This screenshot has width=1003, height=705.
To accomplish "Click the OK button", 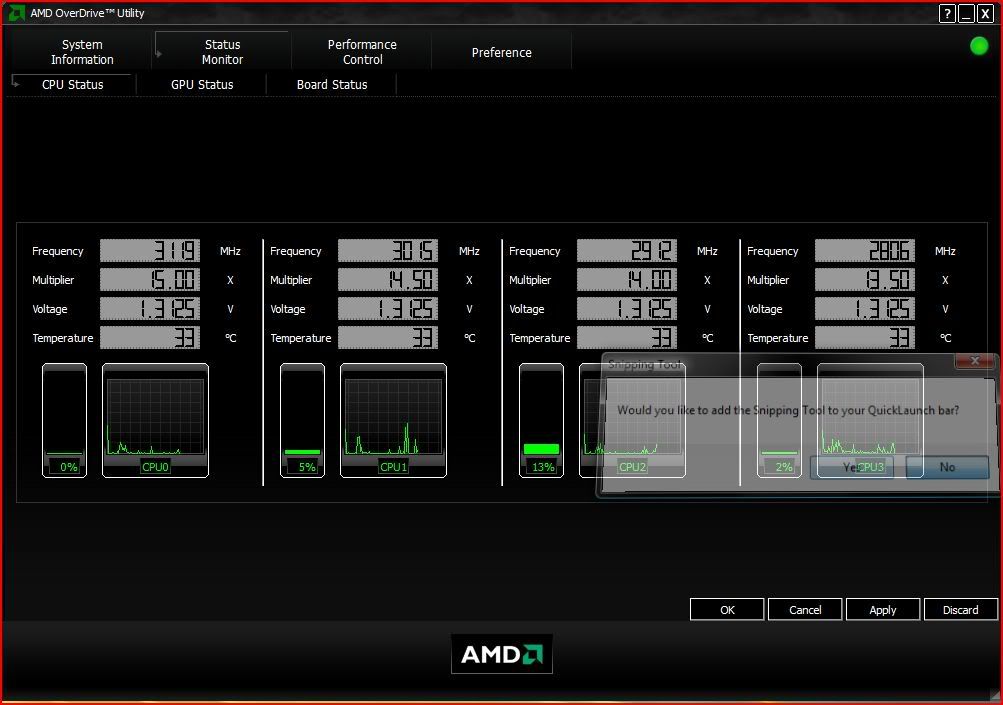I will [727, 610].
